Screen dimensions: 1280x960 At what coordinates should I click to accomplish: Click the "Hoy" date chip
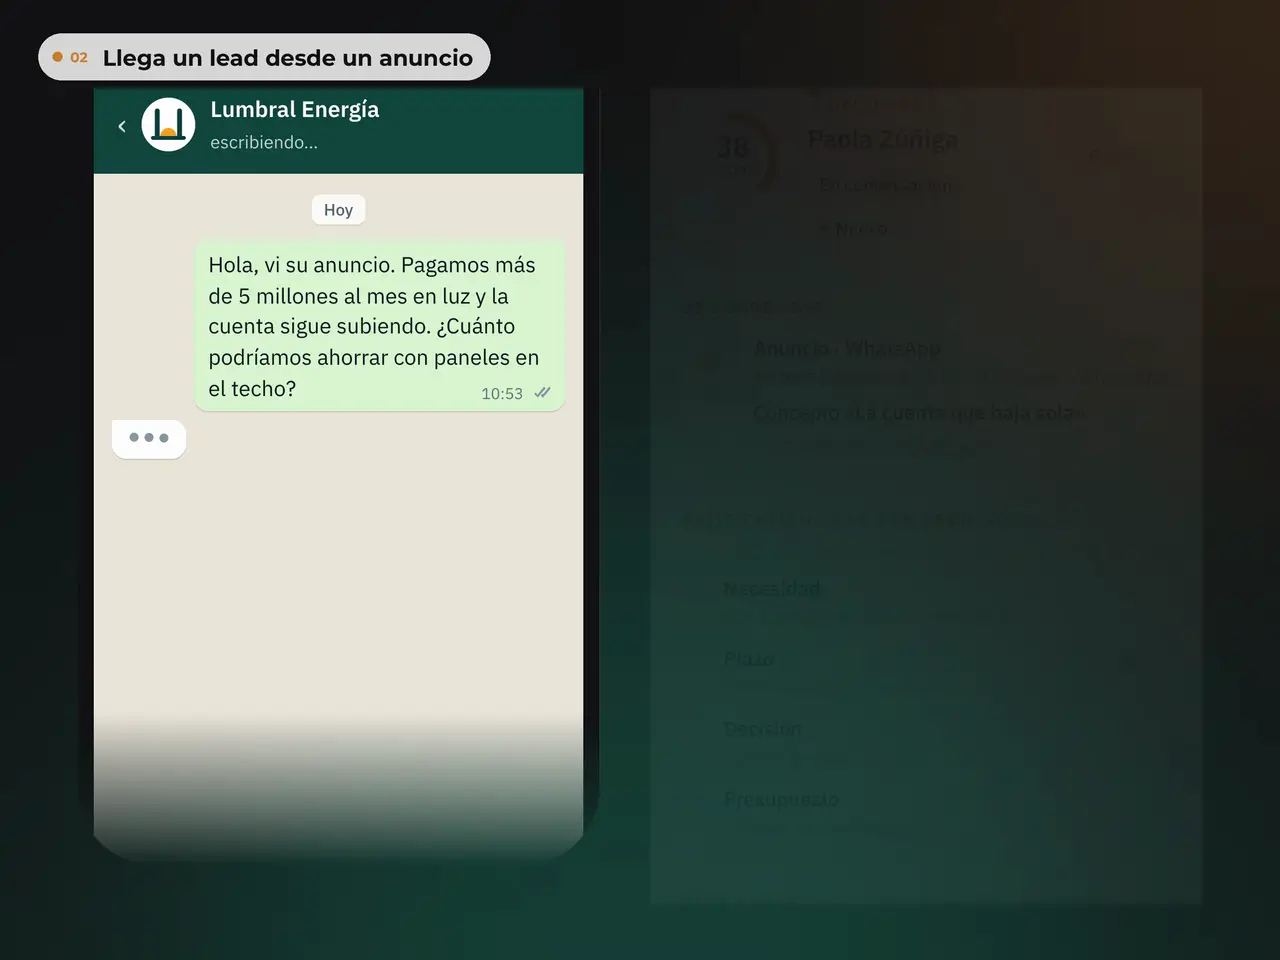[x=338, y=210]
